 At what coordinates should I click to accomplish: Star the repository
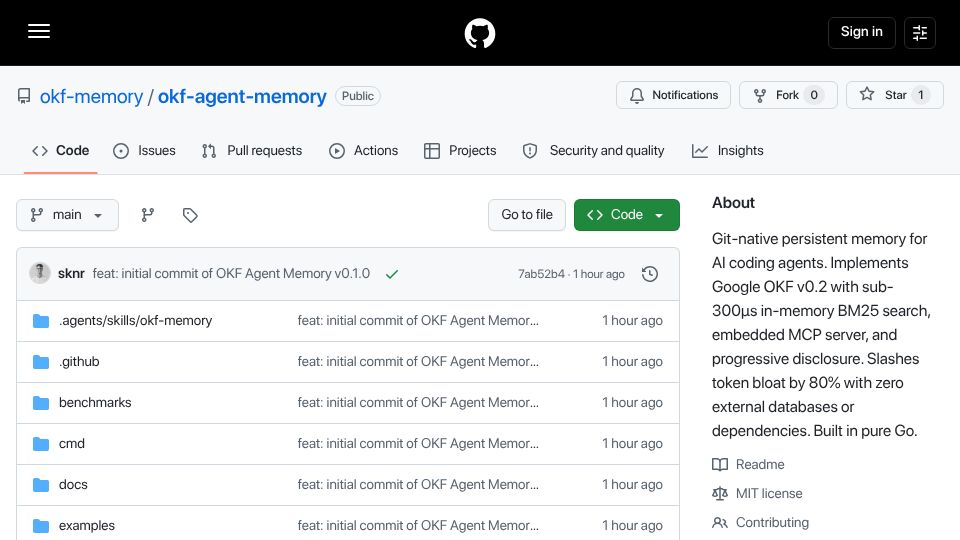(894, 95)
